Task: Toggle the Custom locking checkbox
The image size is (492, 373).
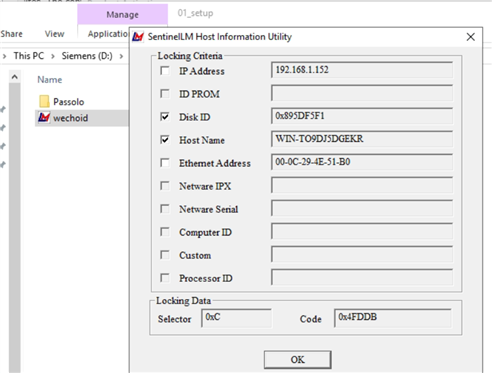Action: [165, 255]
